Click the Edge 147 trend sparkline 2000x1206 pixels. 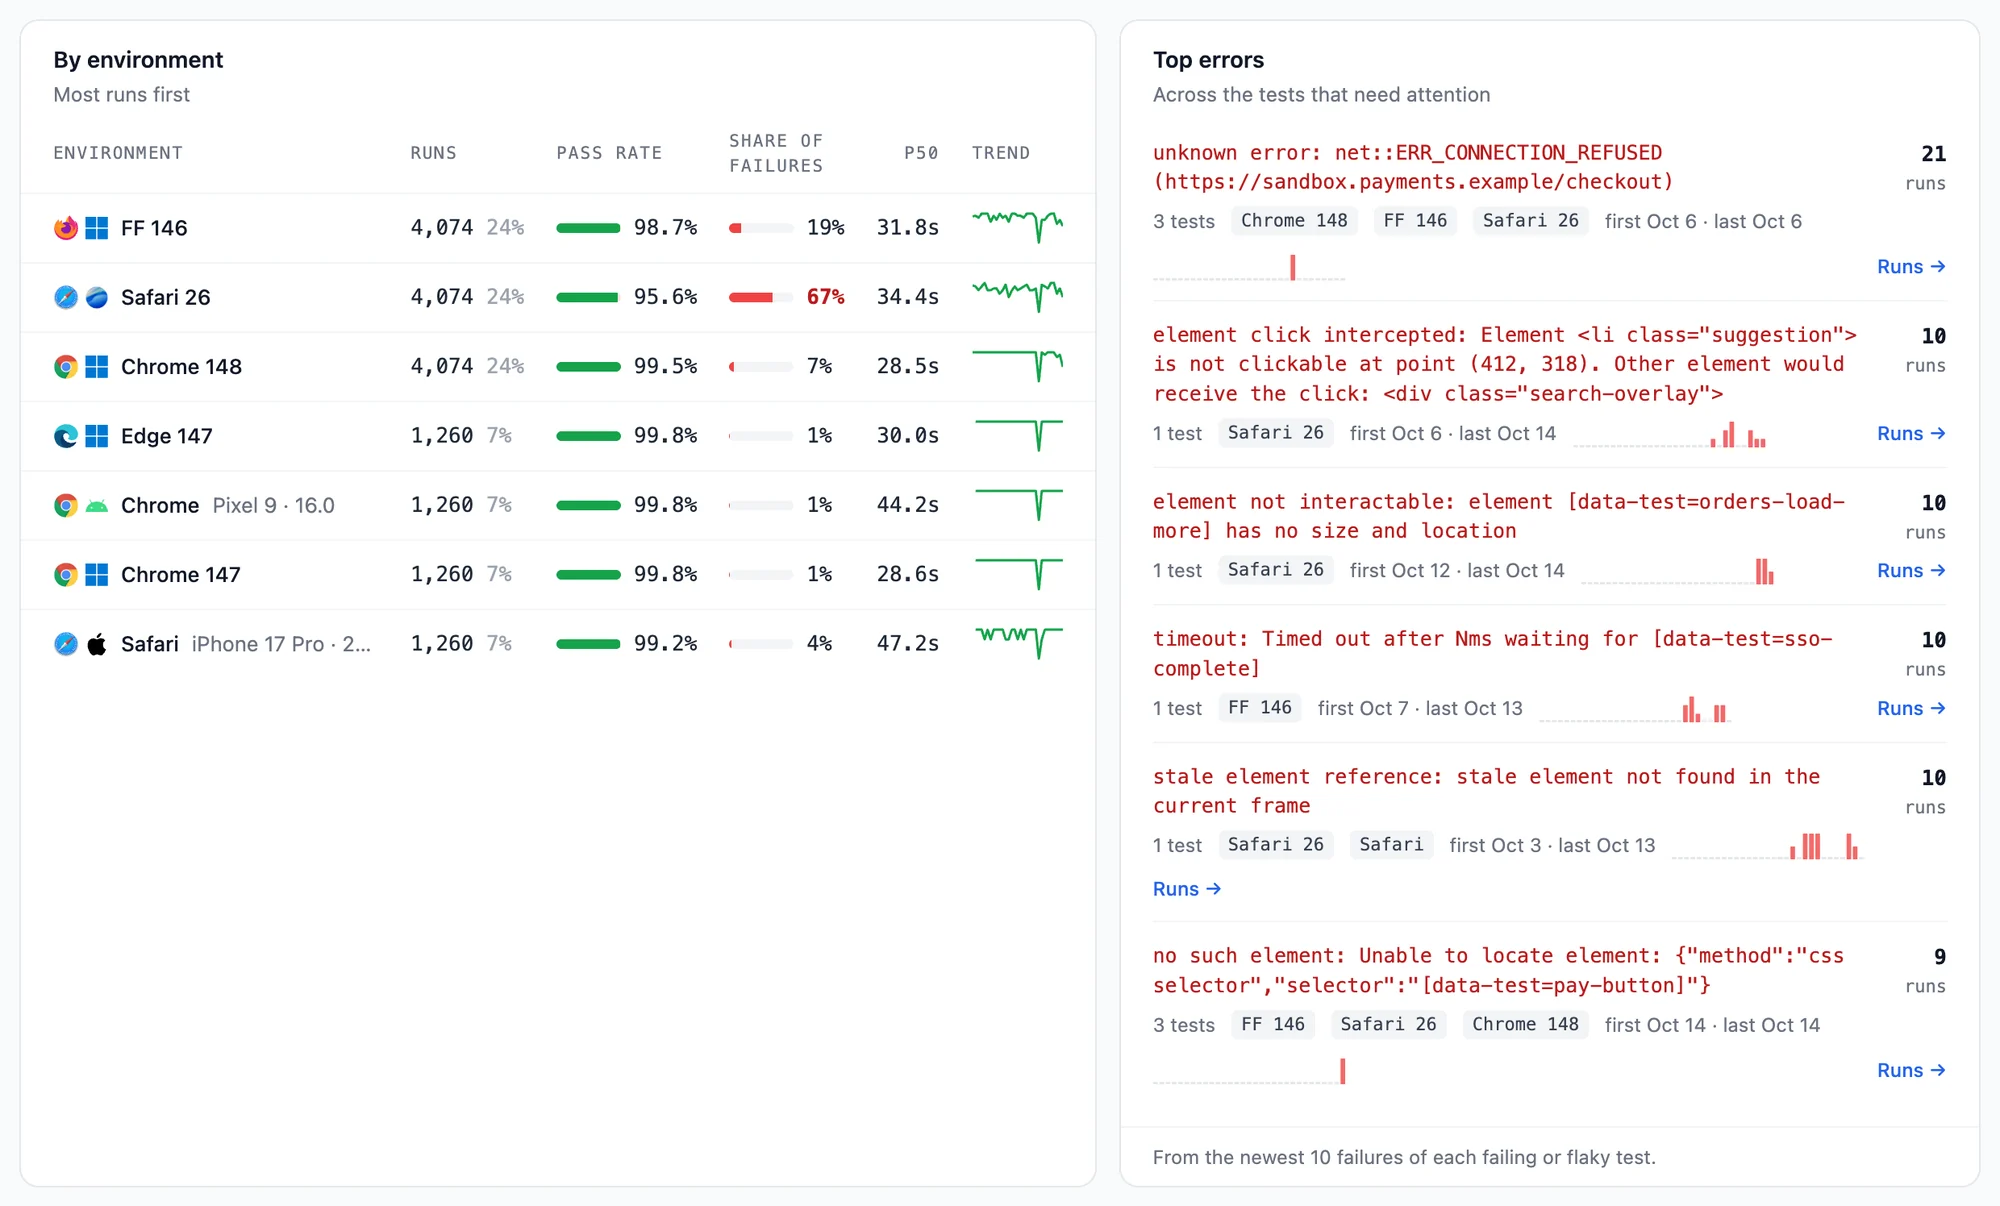tap(1018, 435)
